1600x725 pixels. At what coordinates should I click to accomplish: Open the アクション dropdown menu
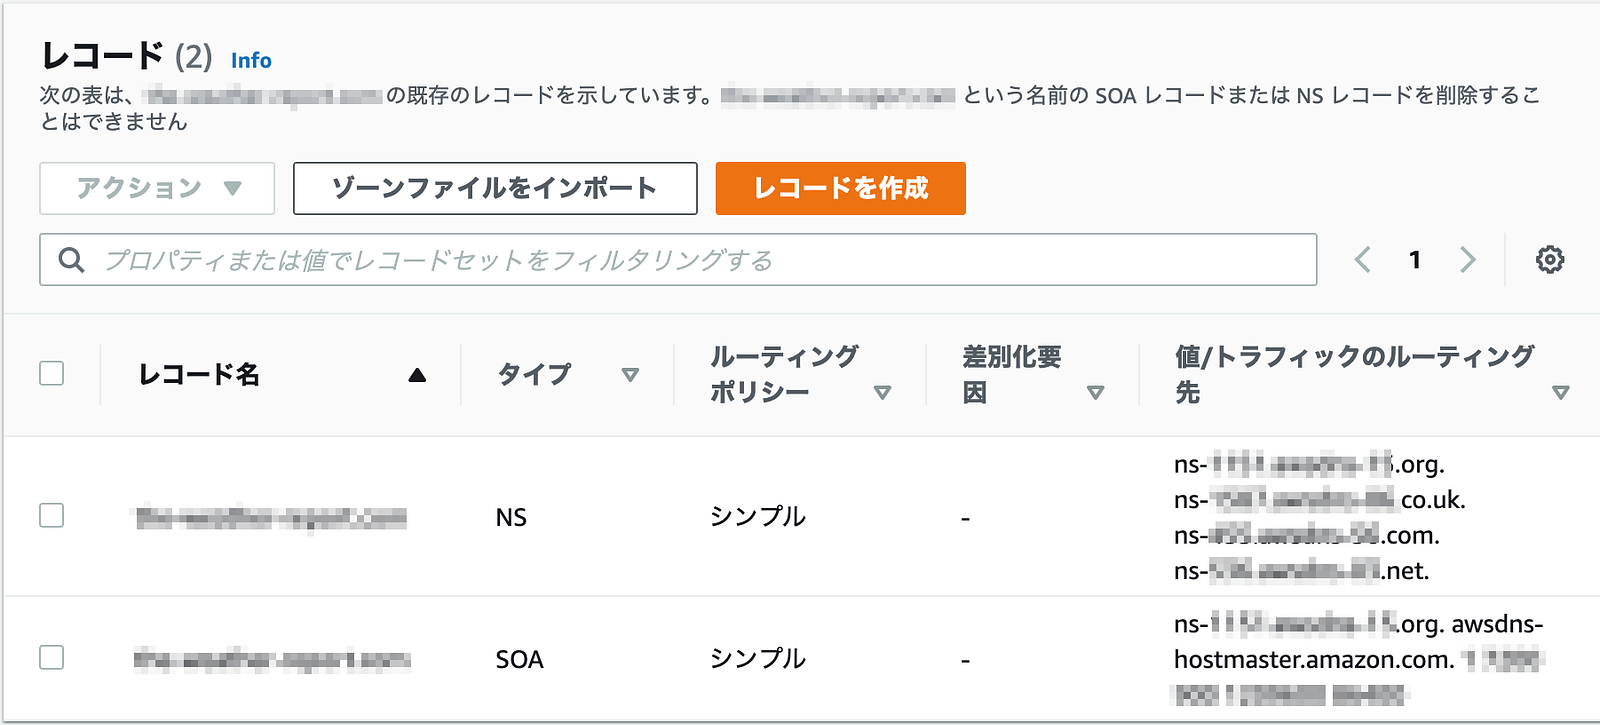coord(157,188)
